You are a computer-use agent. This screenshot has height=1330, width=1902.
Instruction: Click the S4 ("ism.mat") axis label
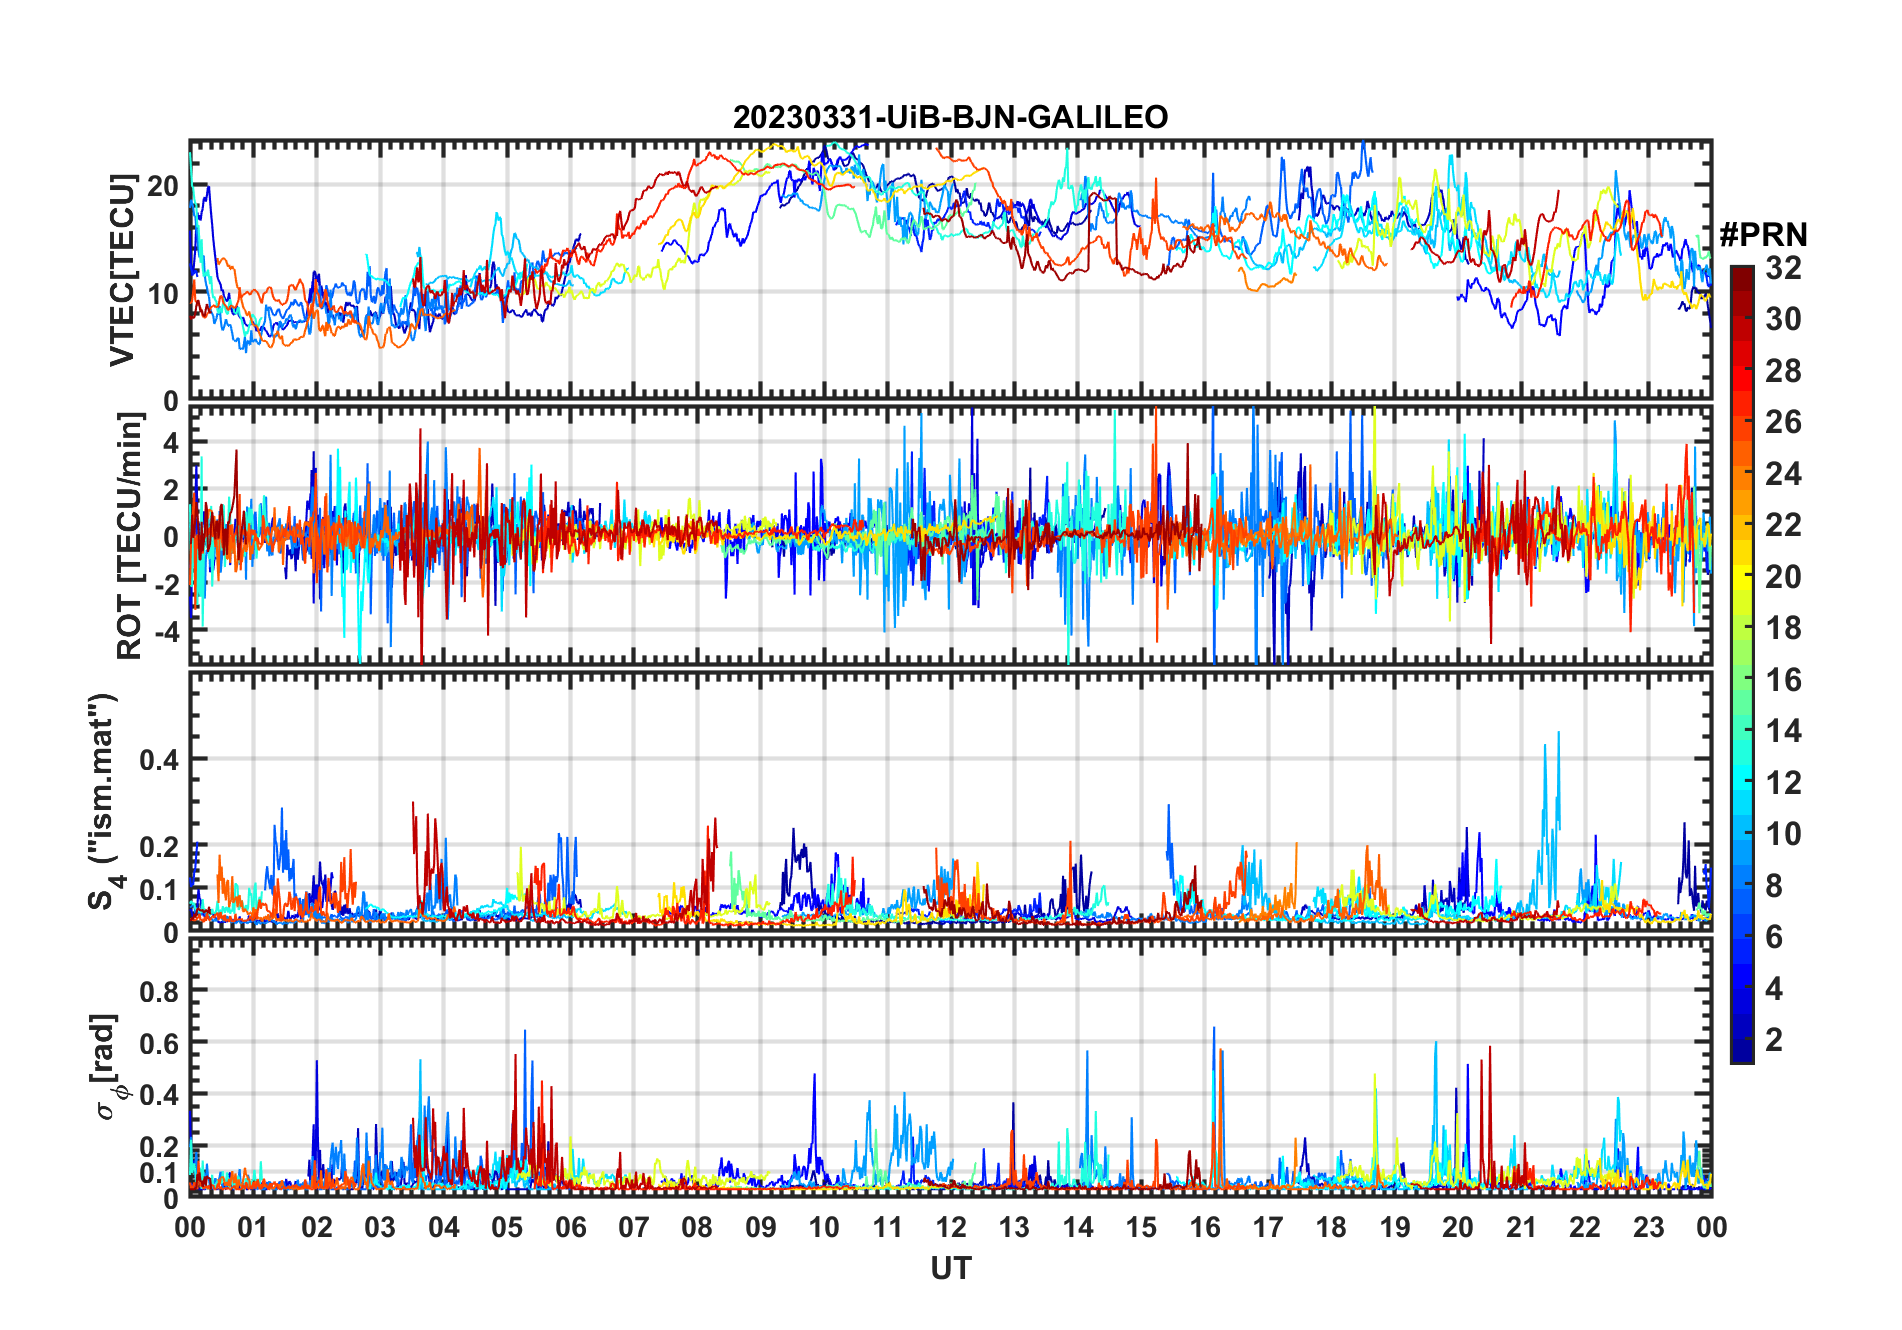click(103, 802)
